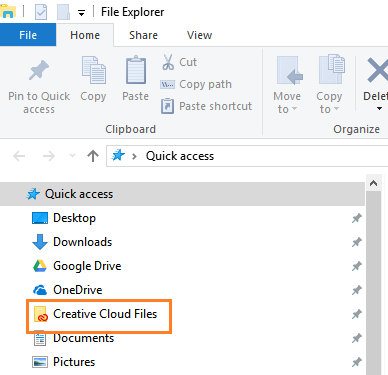Toggle the pin next to Google Drive

(x=357, y=266)
